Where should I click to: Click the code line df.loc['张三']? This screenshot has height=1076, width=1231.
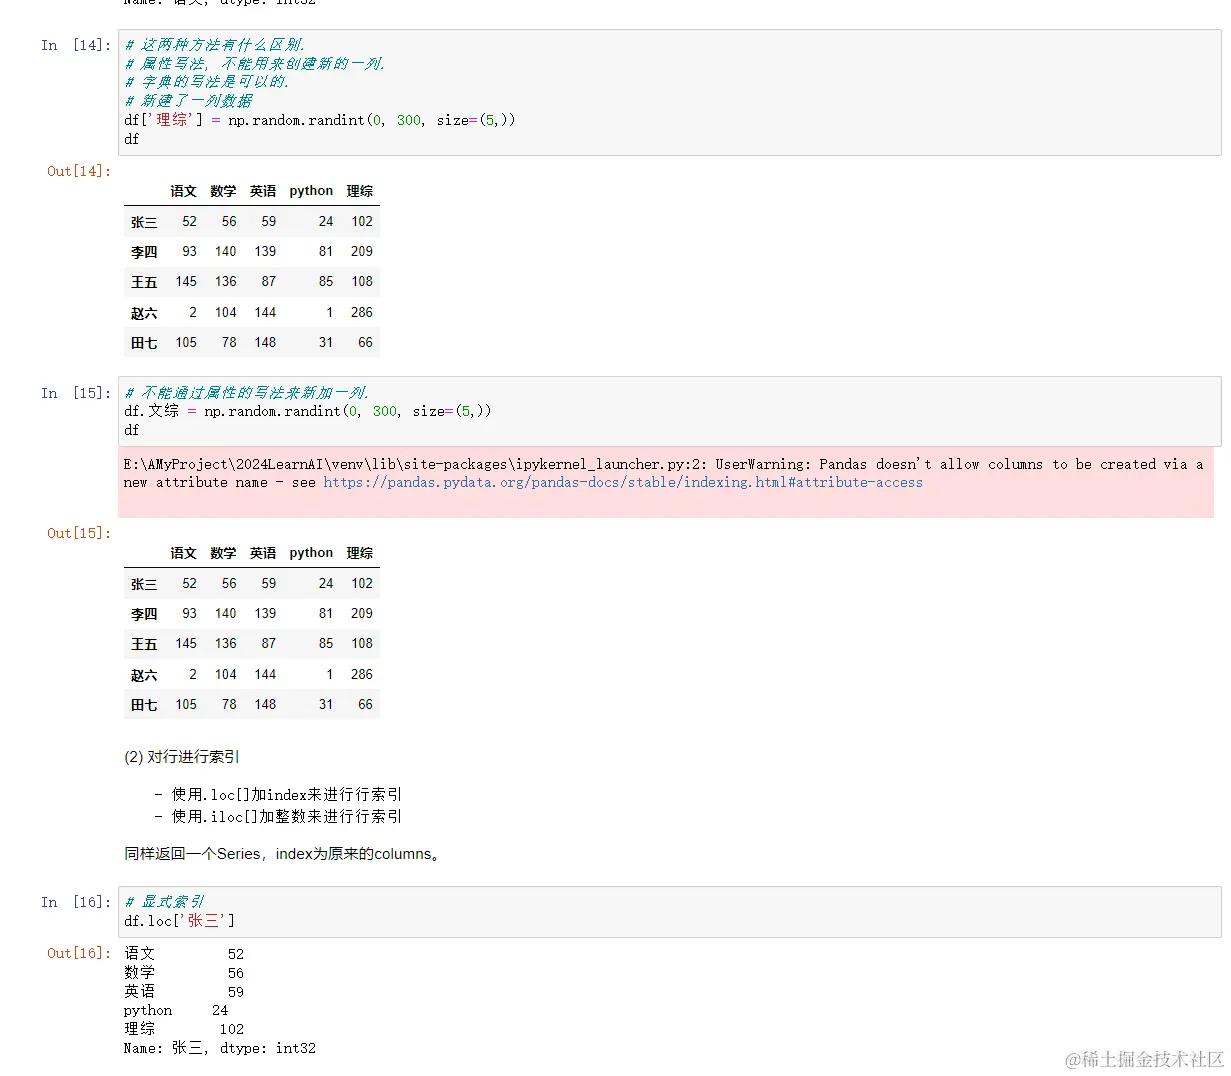[180, 920]
